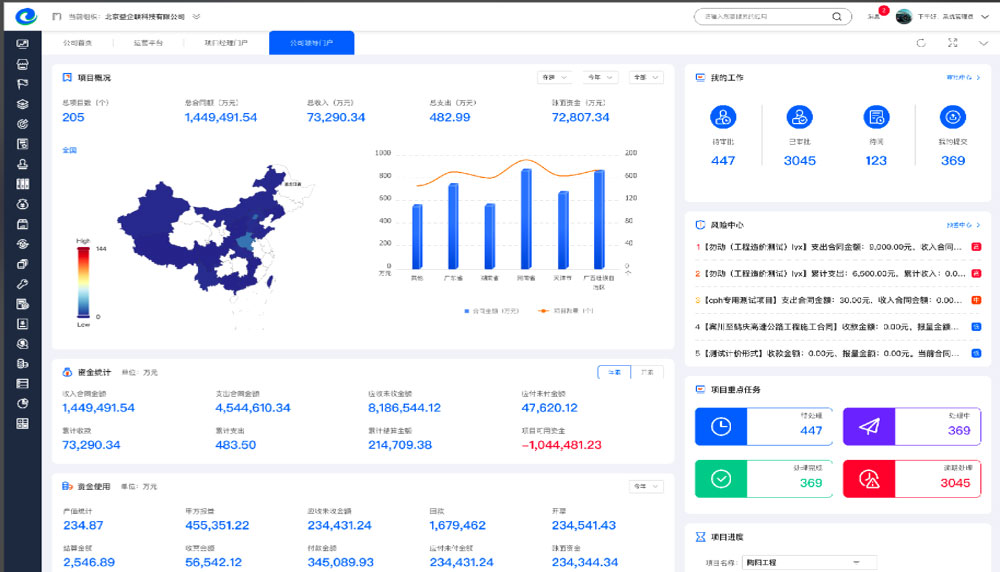
Task: Open first risk item 支出合同金额 9,000.00元
Action: tap(830, 246)
